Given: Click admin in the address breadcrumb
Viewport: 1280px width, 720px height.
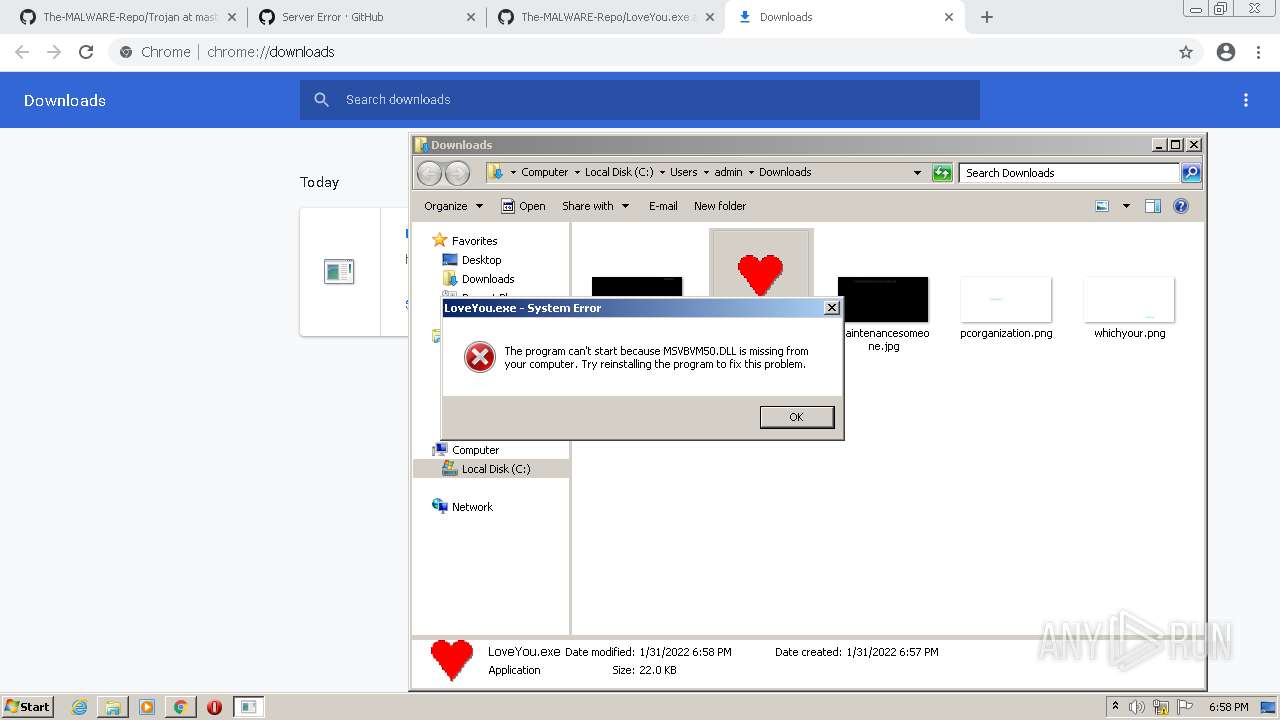Looking at the screenshot, I should tap(728, 172).
